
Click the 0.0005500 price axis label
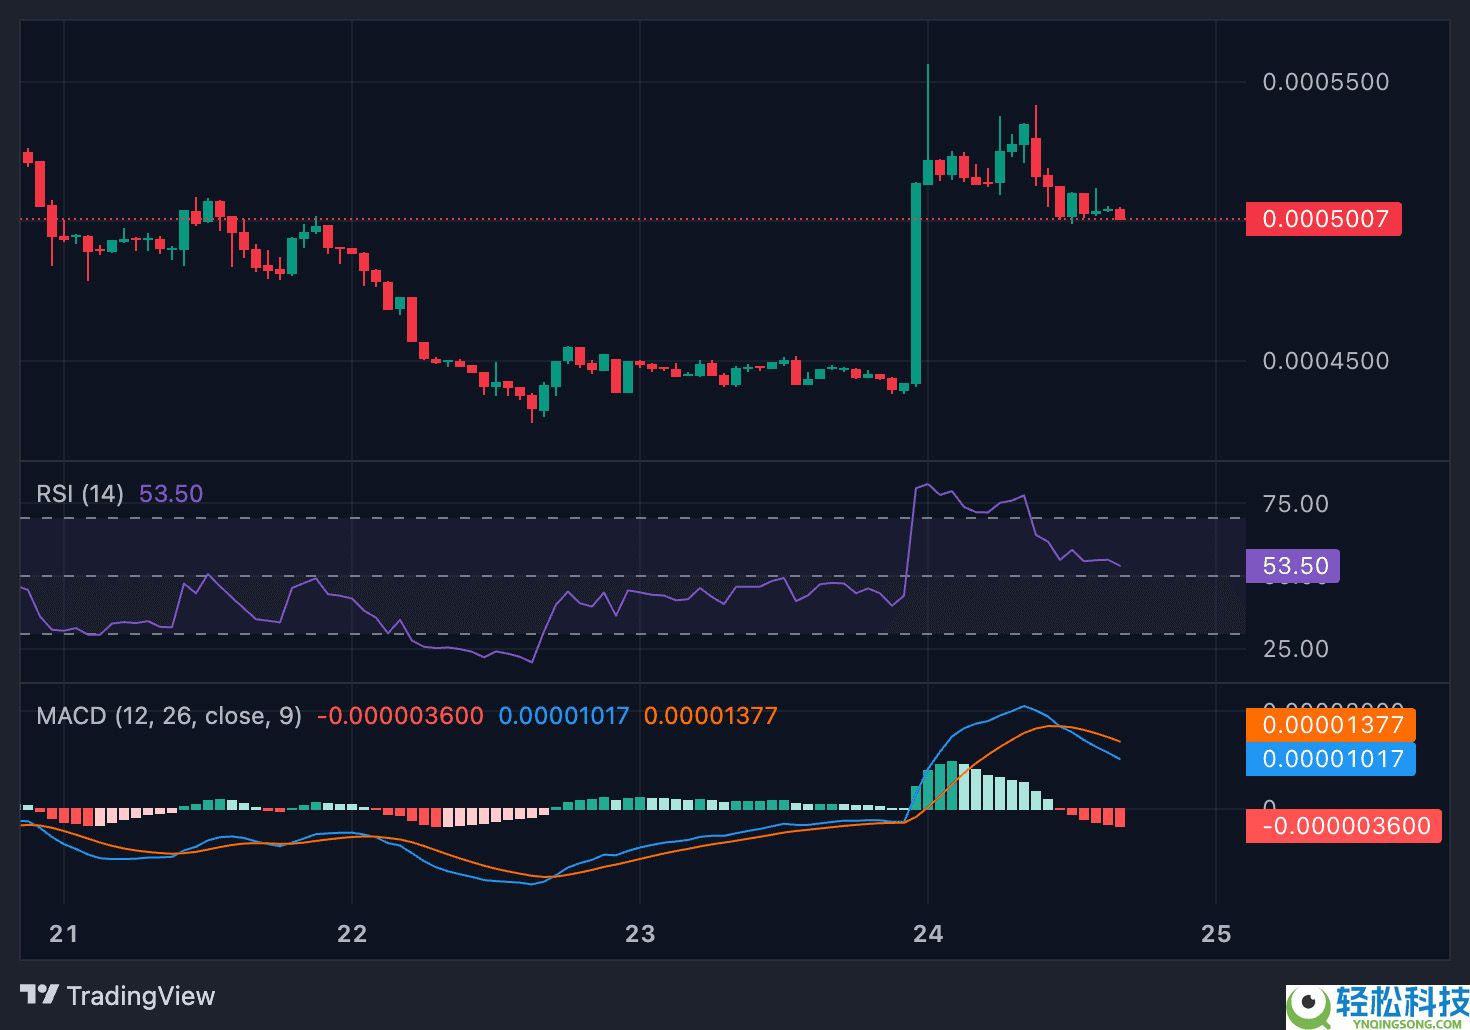1325,82
